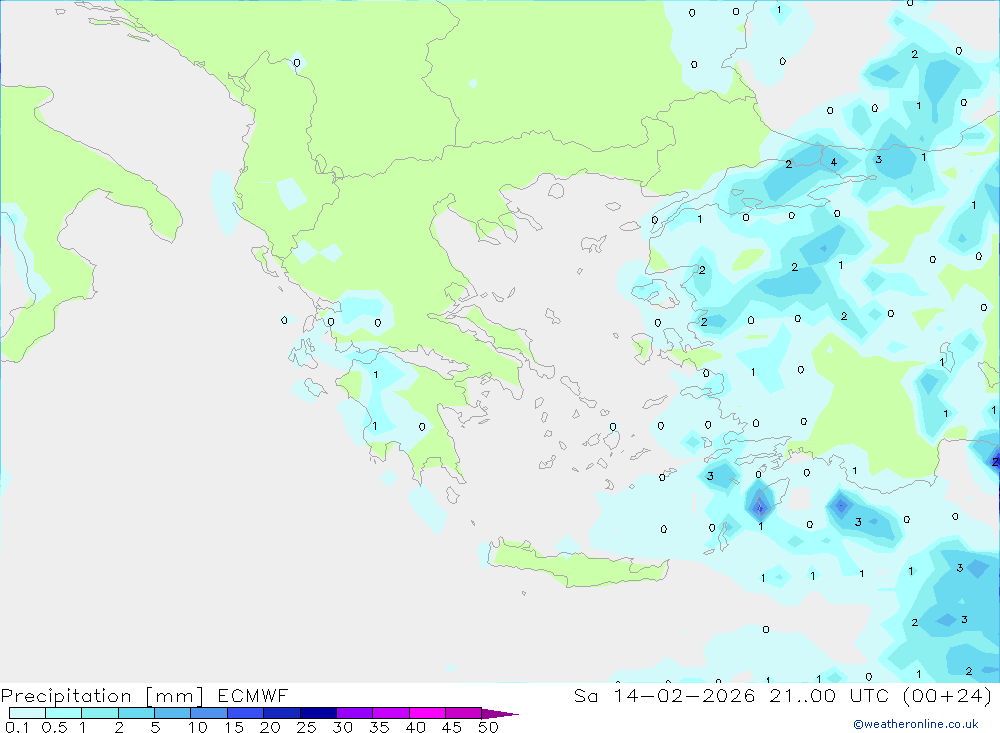
Task: Click the "50" legend scale label
Action: coord(488,727)
